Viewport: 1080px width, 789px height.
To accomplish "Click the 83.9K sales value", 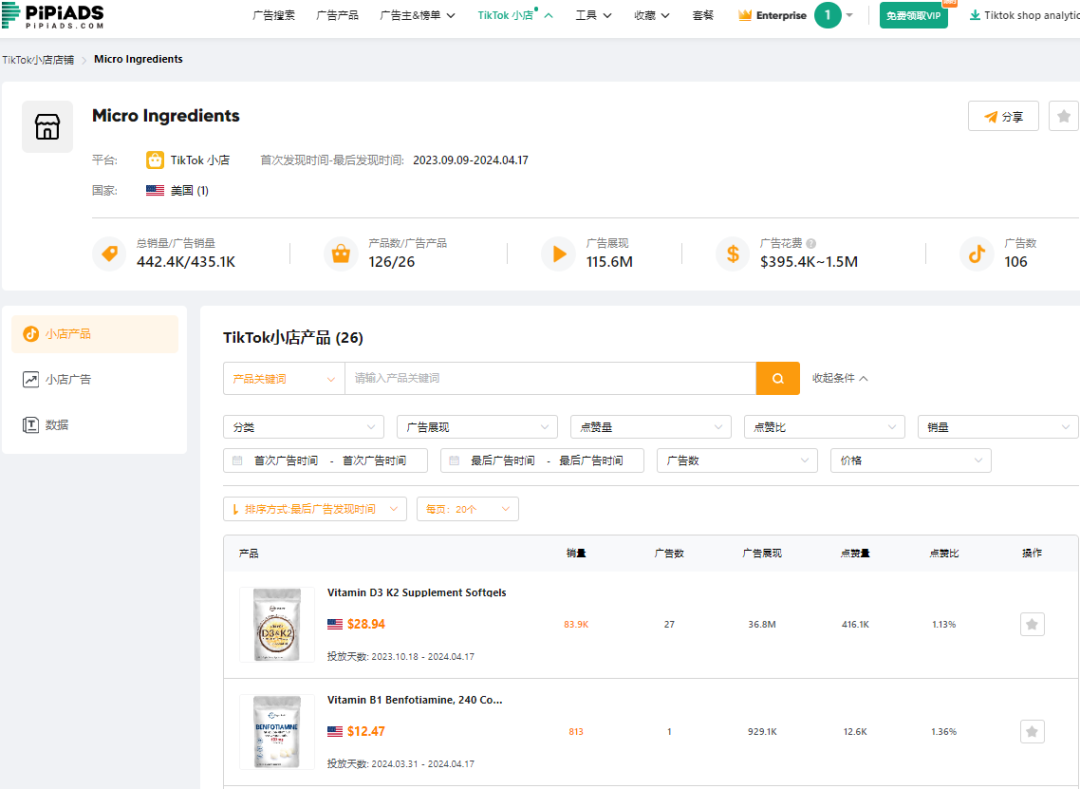I will (576, 624).
